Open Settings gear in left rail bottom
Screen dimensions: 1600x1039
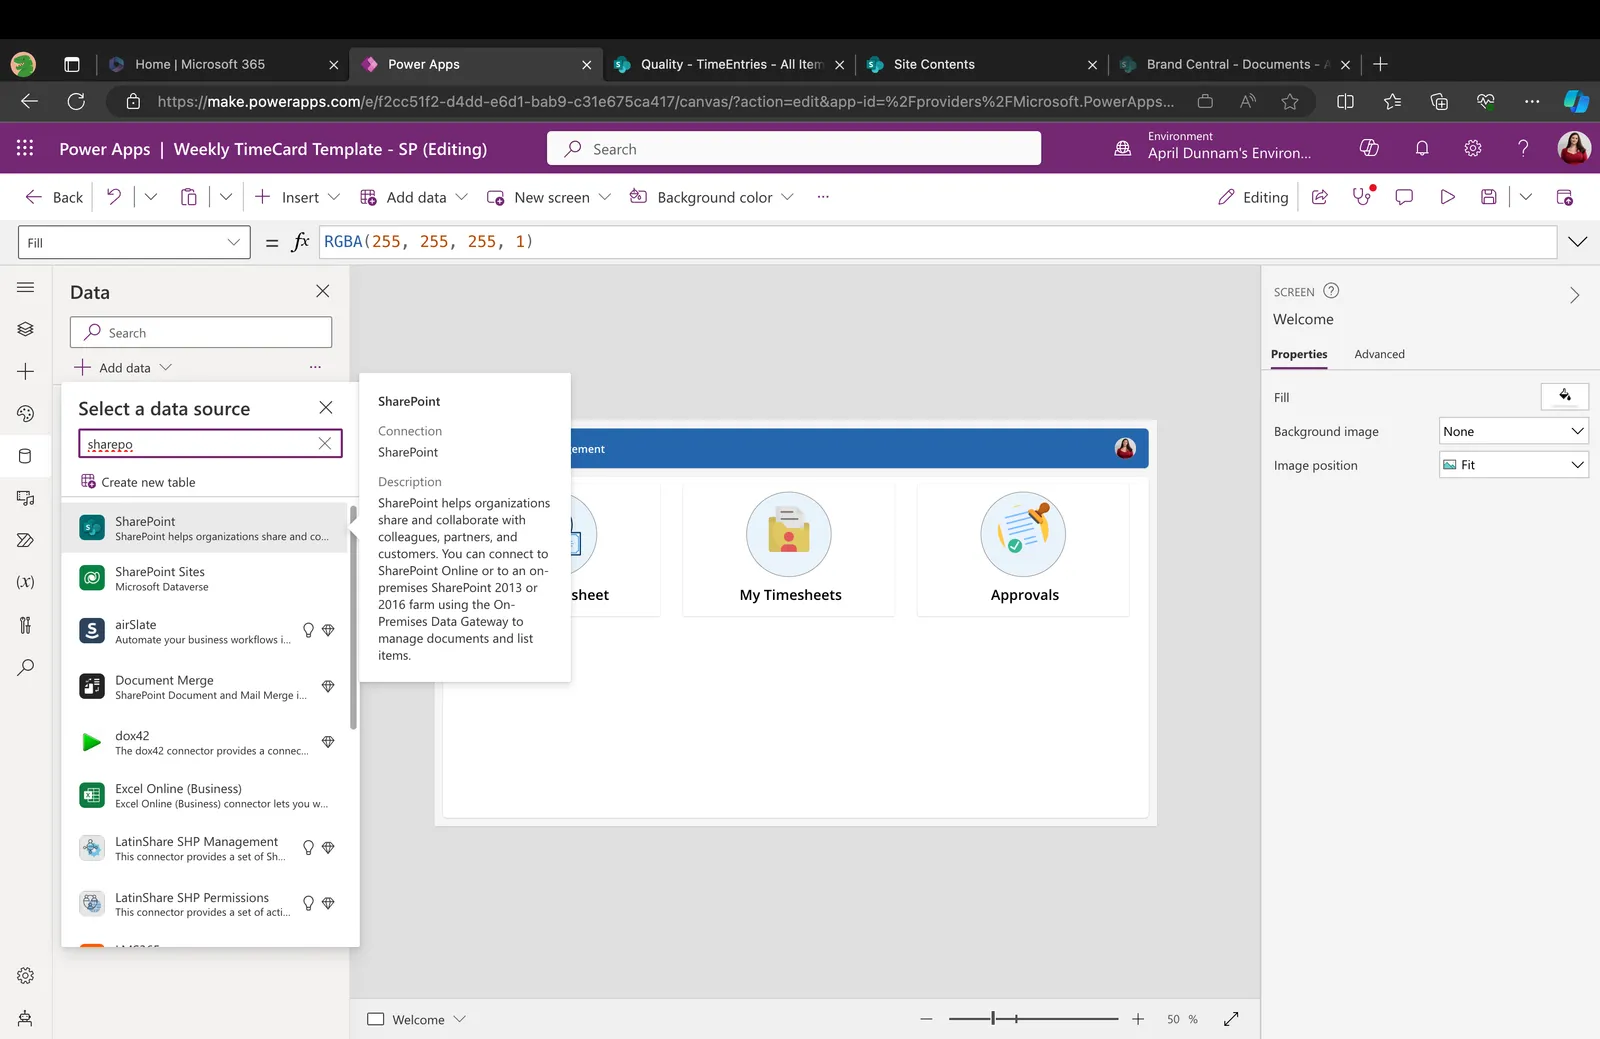[26, 976]
